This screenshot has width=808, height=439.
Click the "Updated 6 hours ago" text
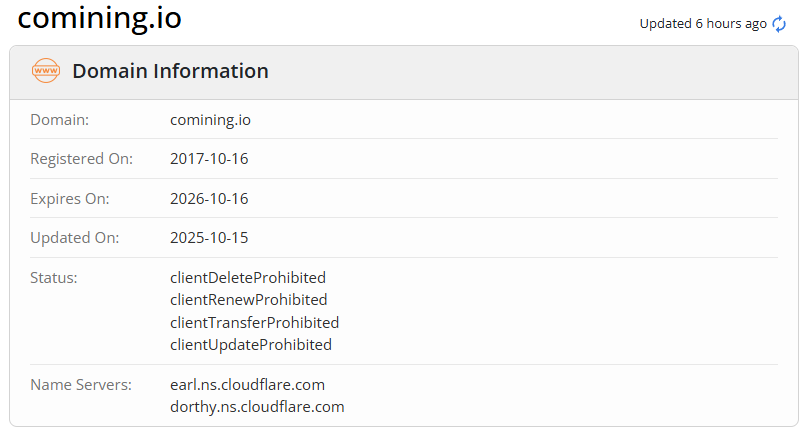tap(703, 23)
